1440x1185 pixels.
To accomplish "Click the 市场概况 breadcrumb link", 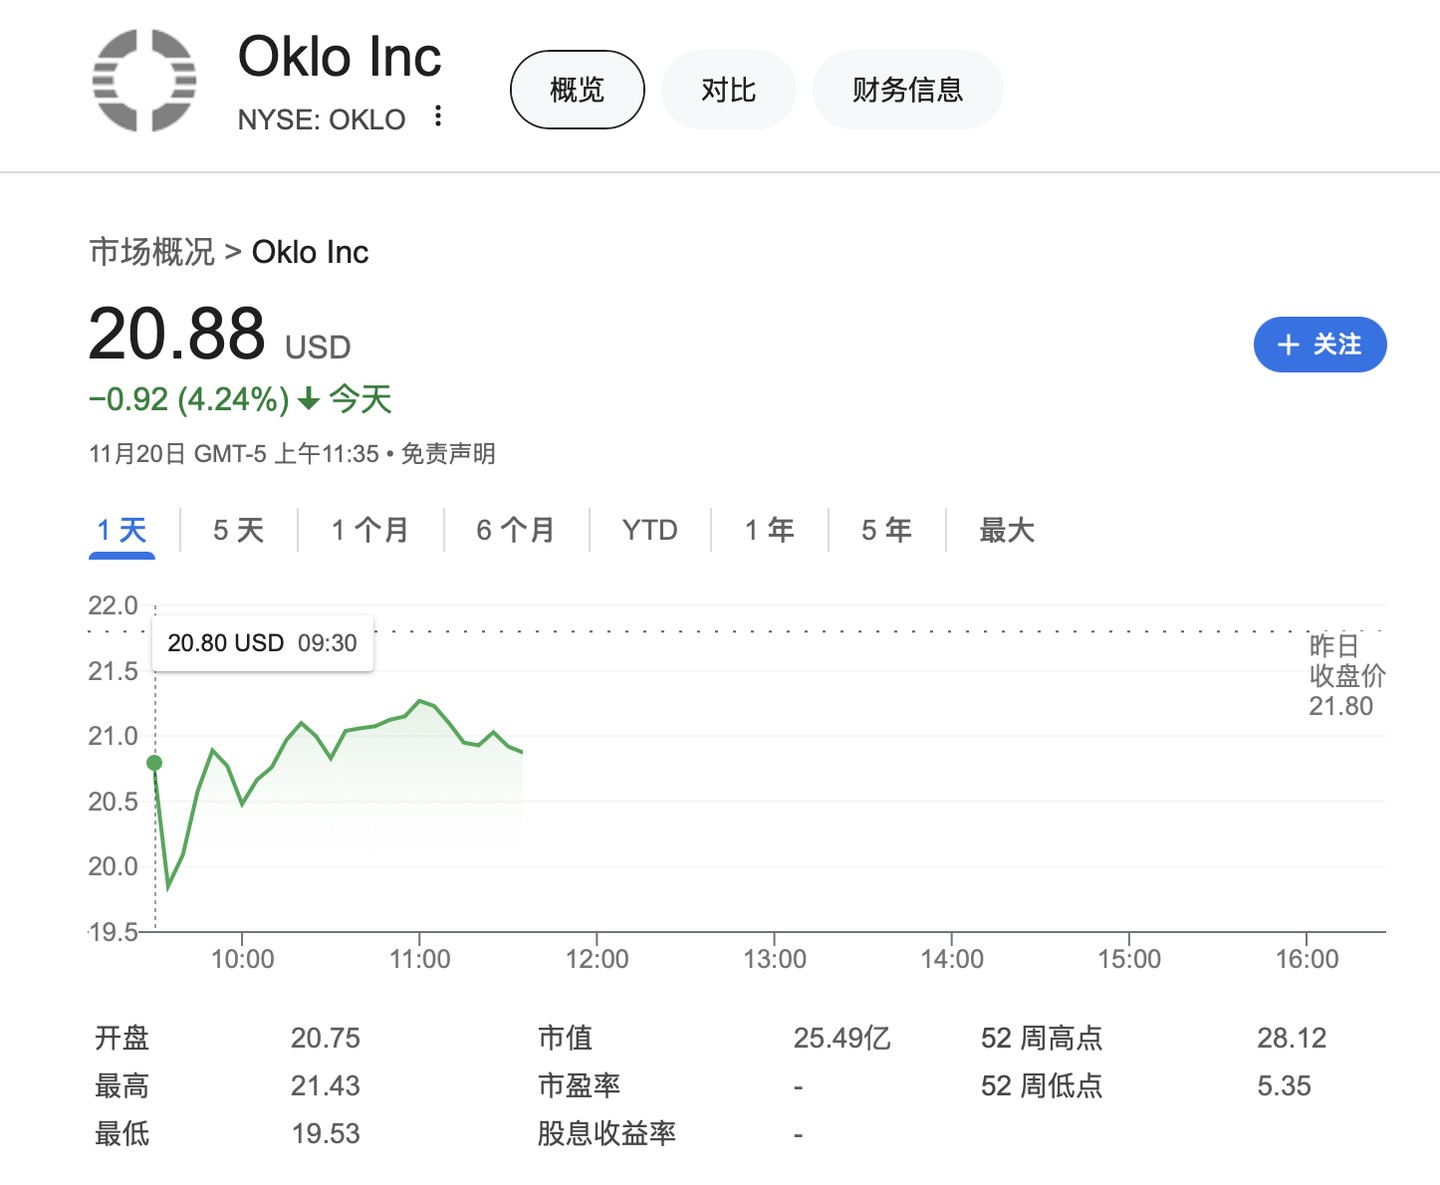I will point(152,252).
